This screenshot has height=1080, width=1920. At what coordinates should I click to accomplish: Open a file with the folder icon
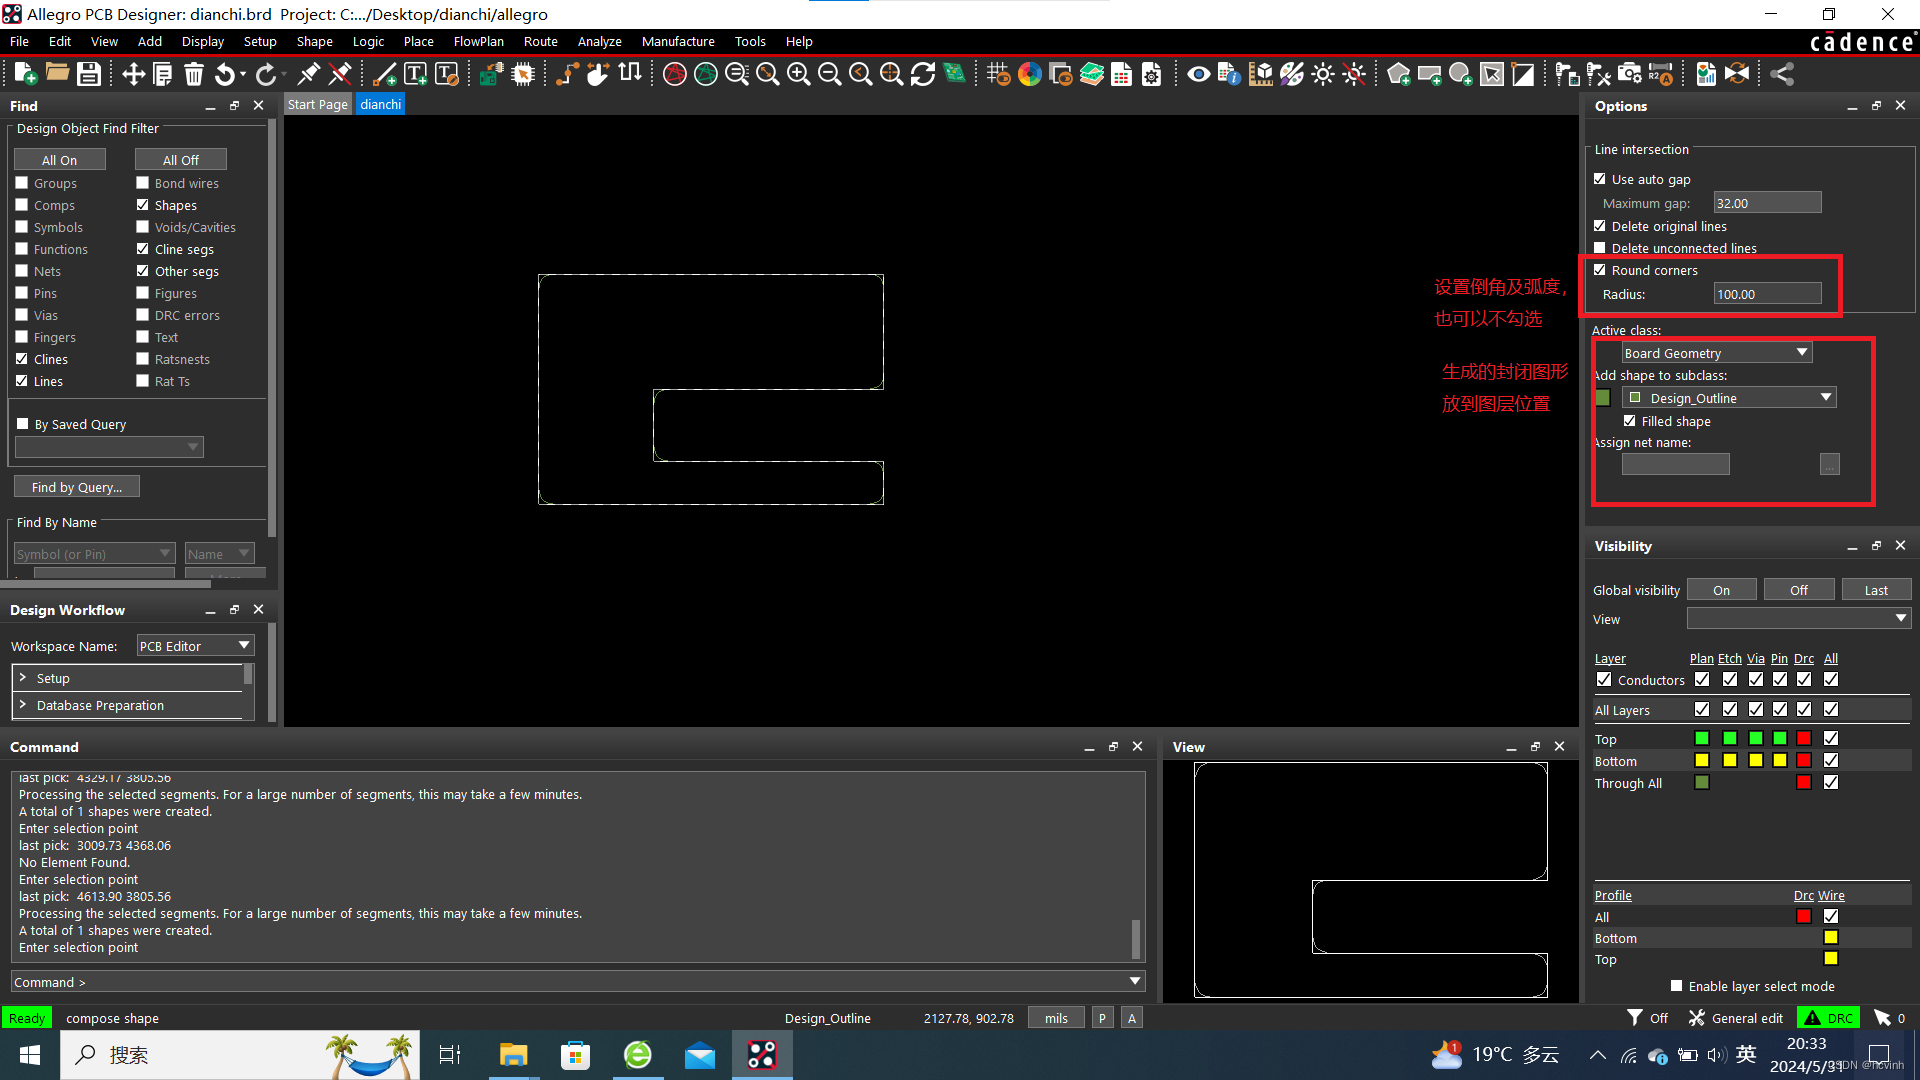coord(57,74)
